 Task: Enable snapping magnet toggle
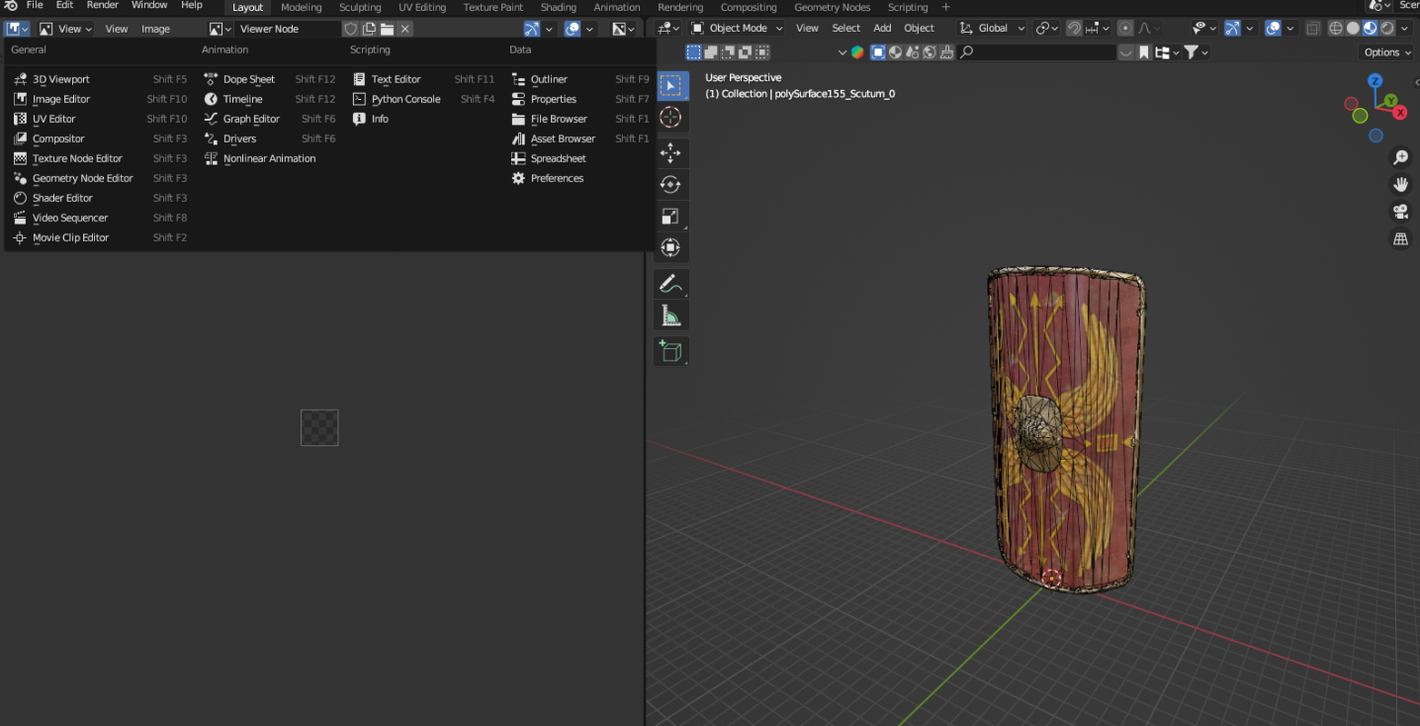pos(1074,28)
